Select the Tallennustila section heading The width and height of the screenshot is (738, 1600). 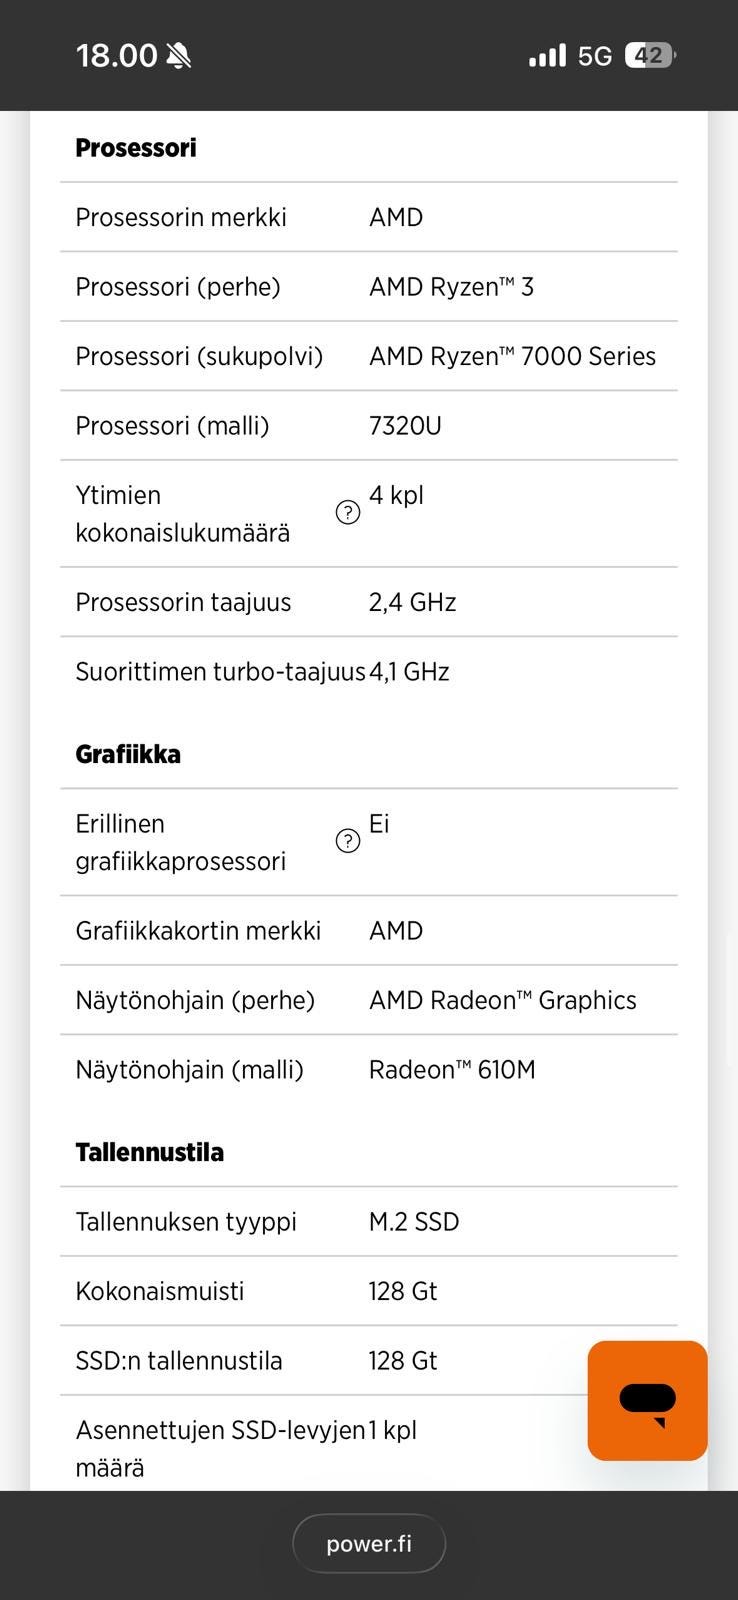[x=149, y=1152]
